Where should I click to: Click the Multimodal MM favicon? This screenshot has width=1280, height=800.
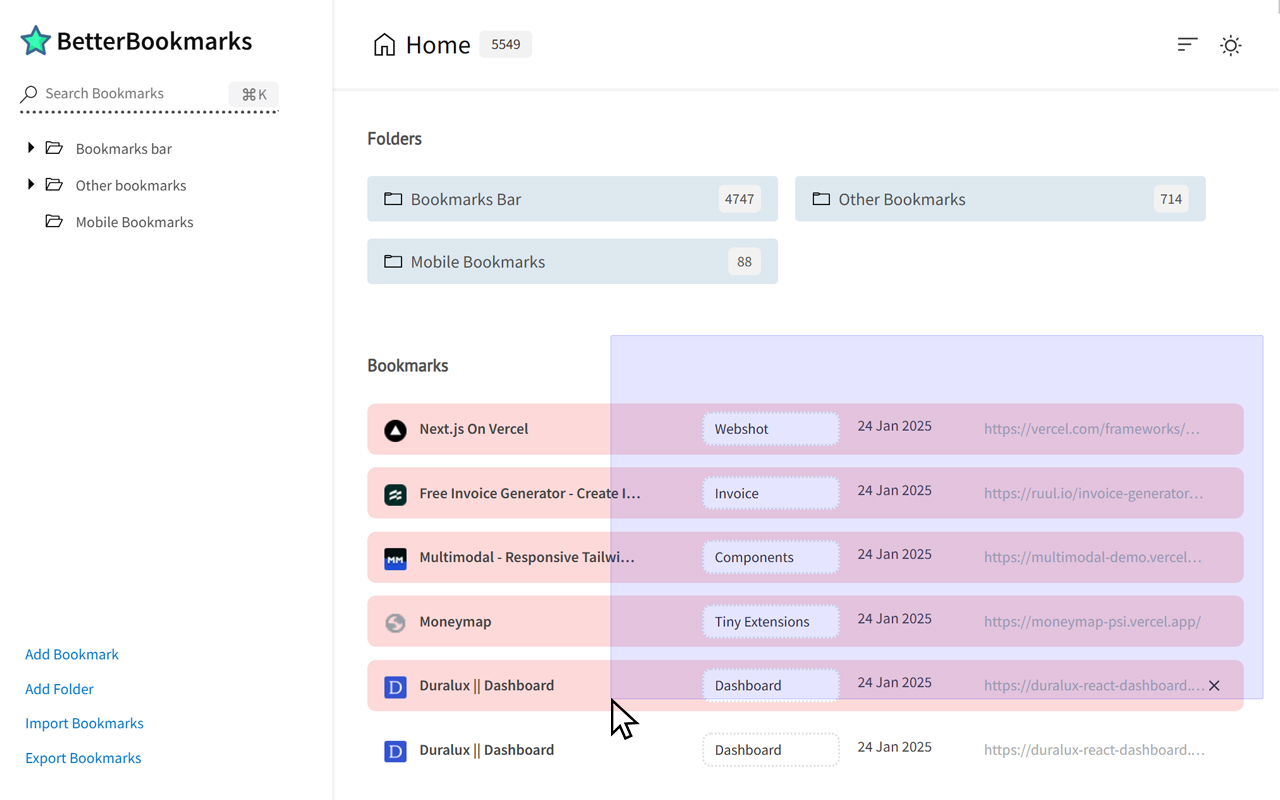[396, 558]
